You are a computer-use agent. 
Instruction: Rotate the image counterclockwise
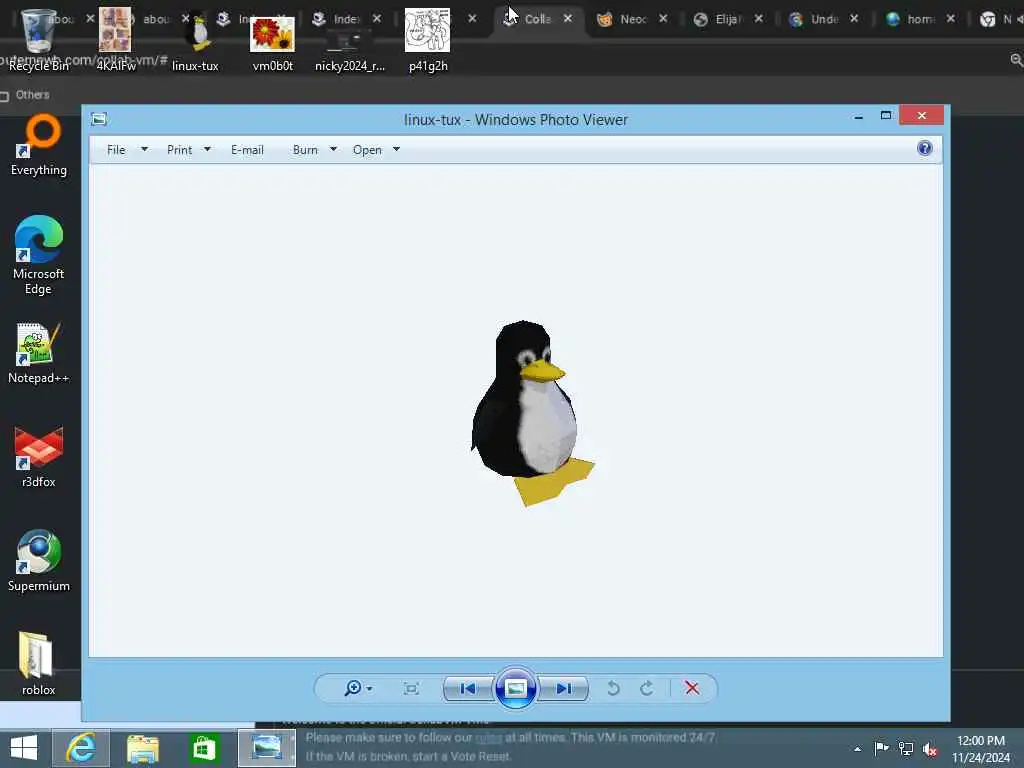click(613, 688)
